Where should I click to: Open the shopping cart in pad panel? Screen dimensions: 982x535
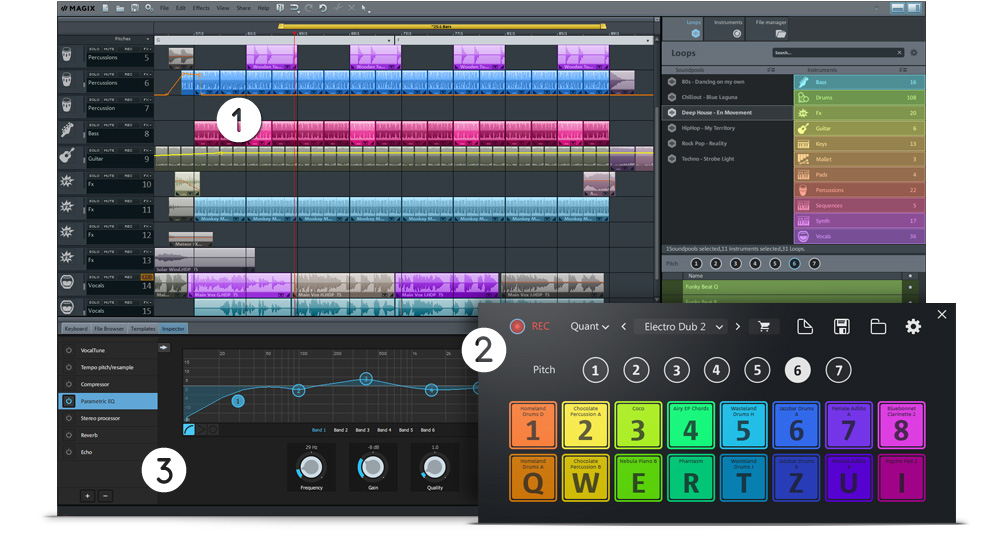[x=764, y=326]
